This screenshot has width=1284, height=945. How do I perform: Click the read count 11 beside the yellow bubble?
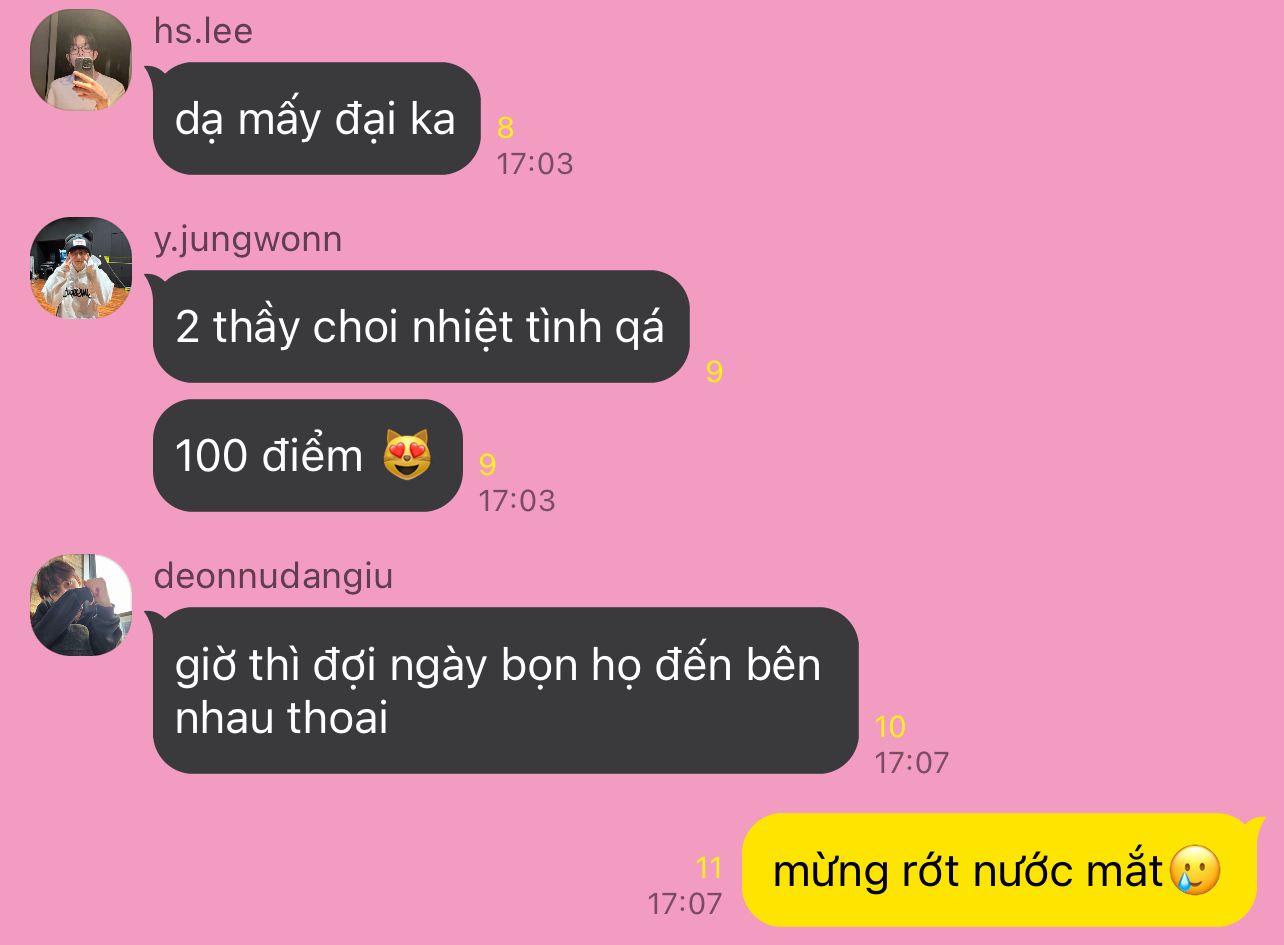[x=708, y=868]
